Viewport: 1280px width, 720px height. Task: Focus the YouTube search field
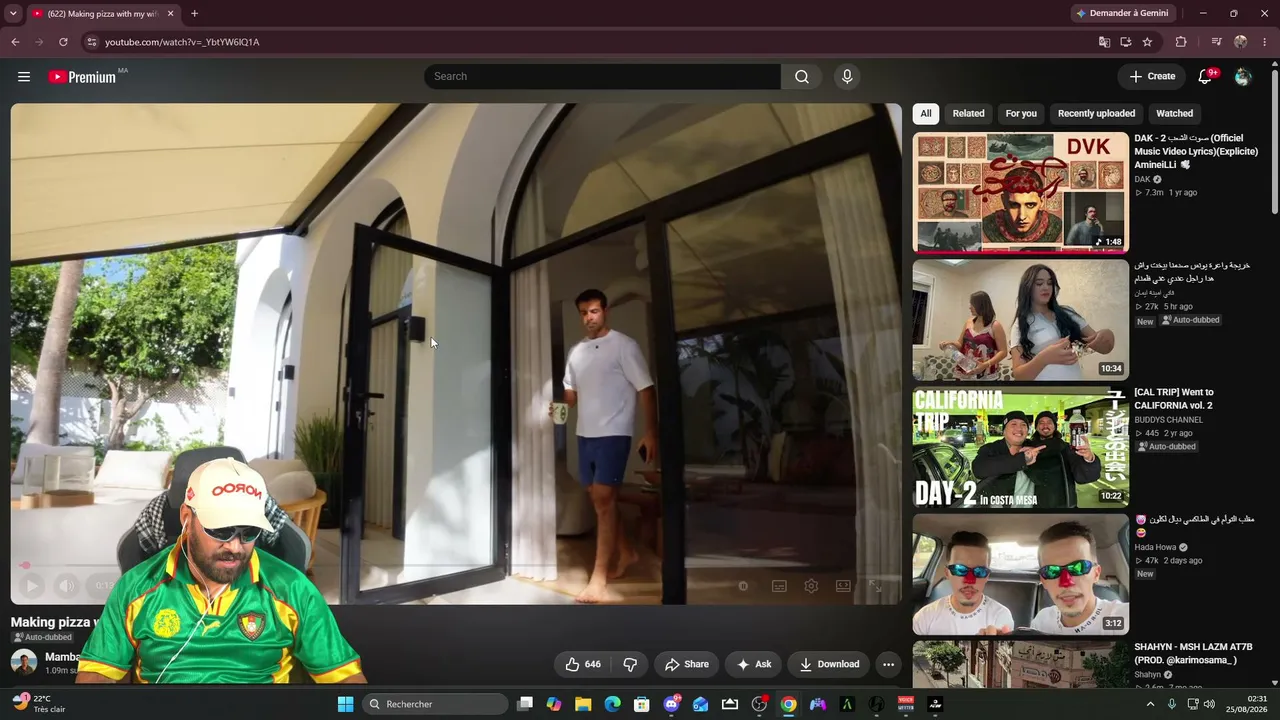click(603, 77)
